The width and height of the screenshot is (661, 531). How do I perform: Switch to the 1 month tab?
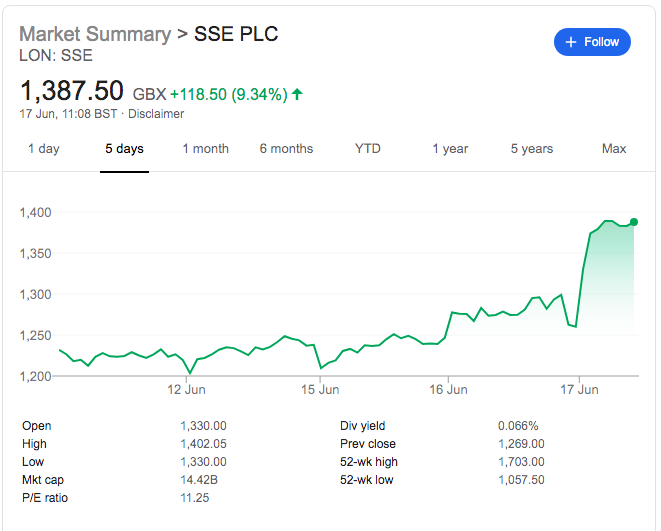206,148
